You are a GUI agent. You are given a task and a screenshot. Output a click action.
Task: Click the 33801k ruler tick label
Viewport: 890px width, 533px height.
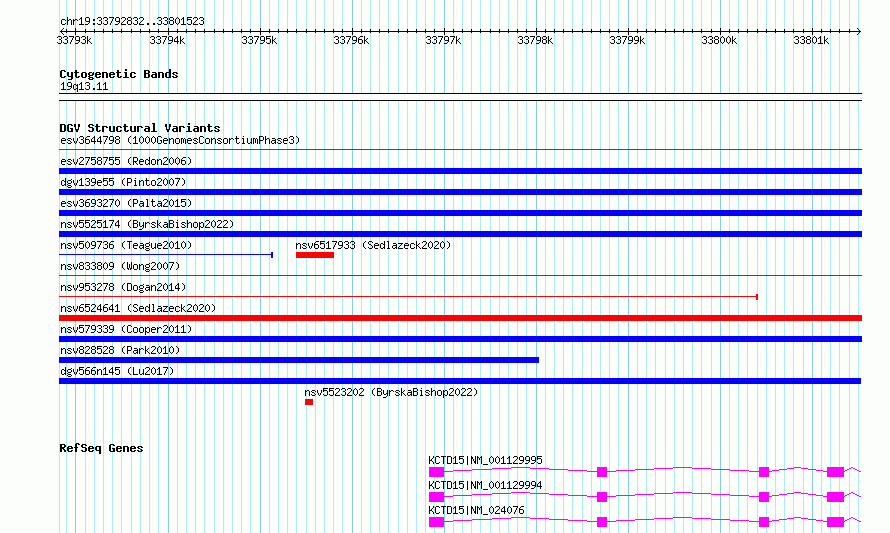tap(811, 40)
